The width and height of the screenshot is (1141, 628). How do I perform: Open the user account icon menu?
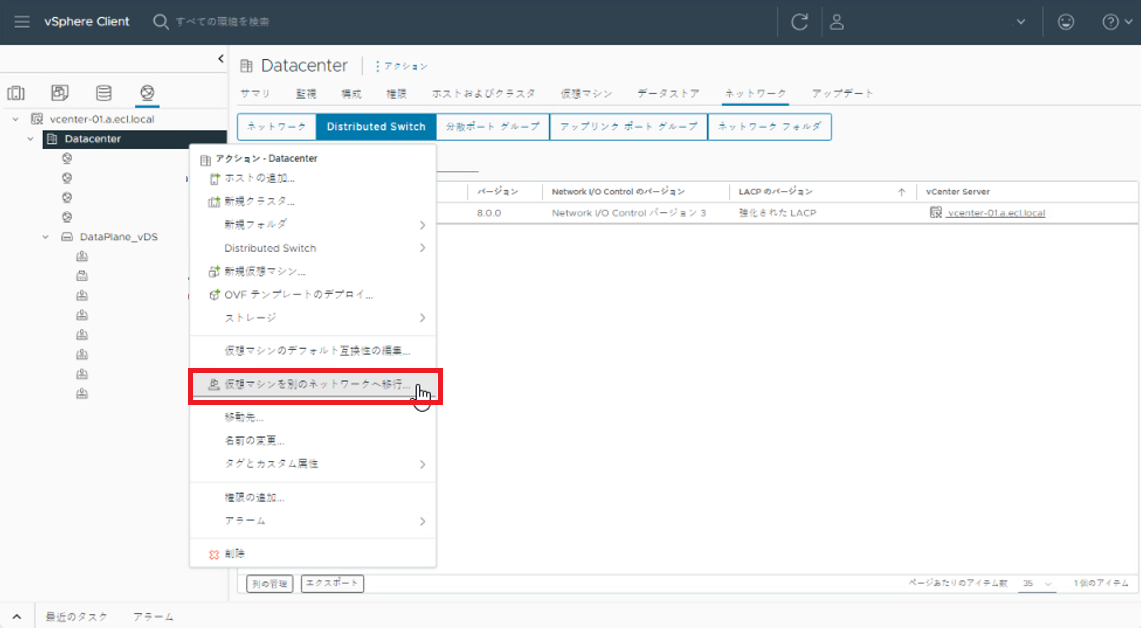[x=838, y=22]
